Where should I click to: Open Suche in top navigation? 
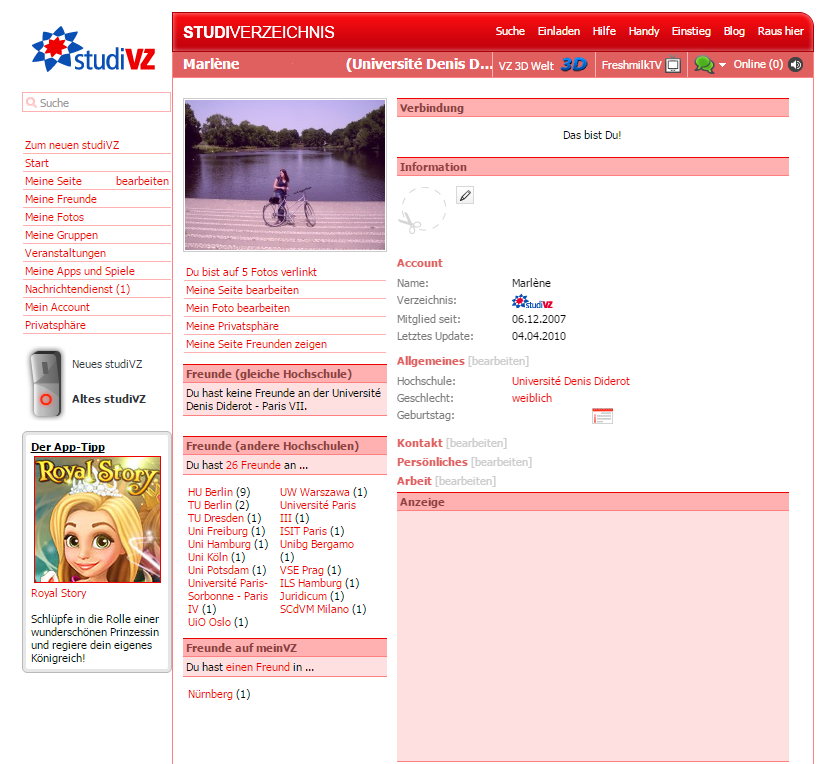(x=509, y=31)
